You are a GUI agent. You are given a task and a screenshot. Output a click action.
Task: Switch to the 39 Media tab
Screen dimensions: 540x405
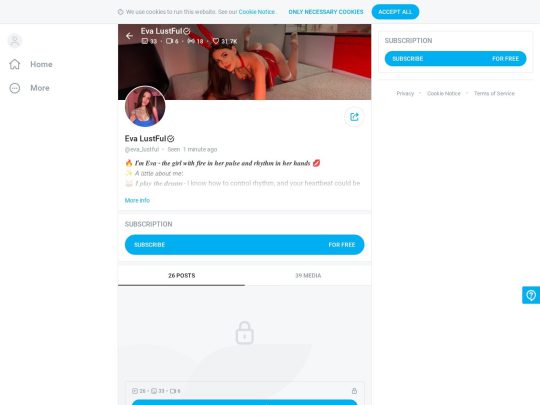click(308, 276)
